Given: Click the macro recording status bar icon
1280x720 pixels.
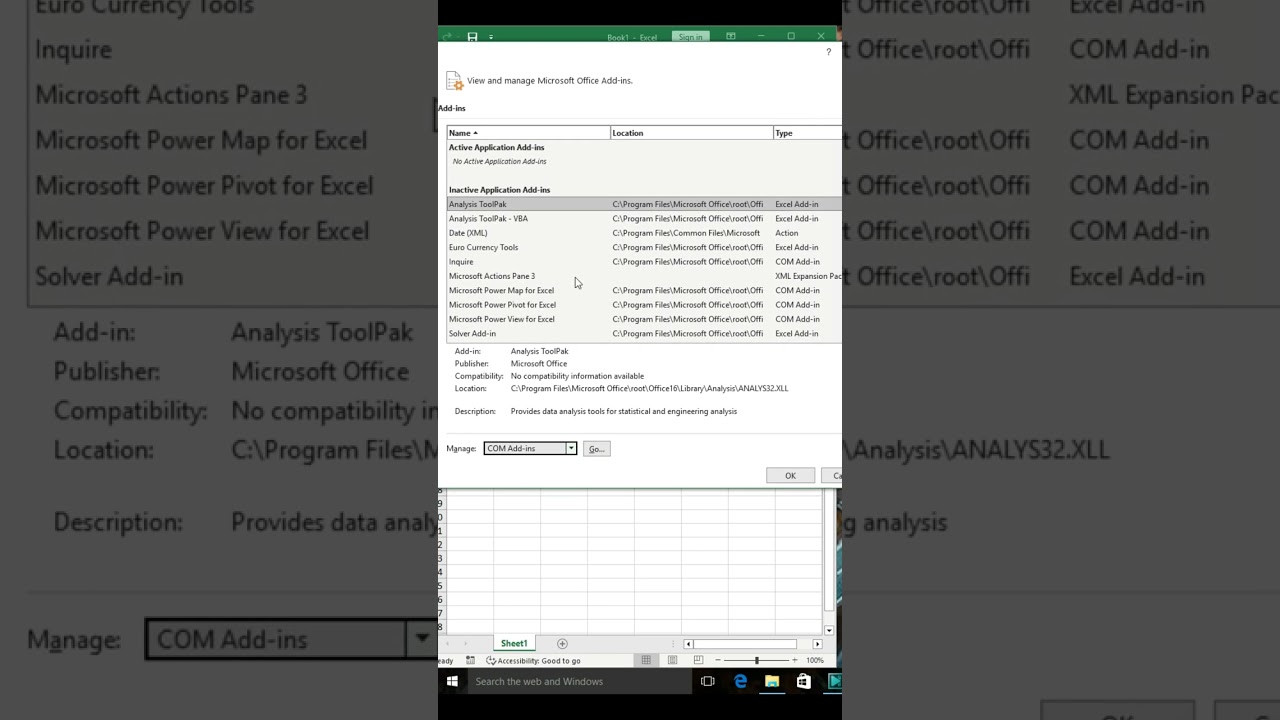Looking at the screenshot, I should (471, 661).
